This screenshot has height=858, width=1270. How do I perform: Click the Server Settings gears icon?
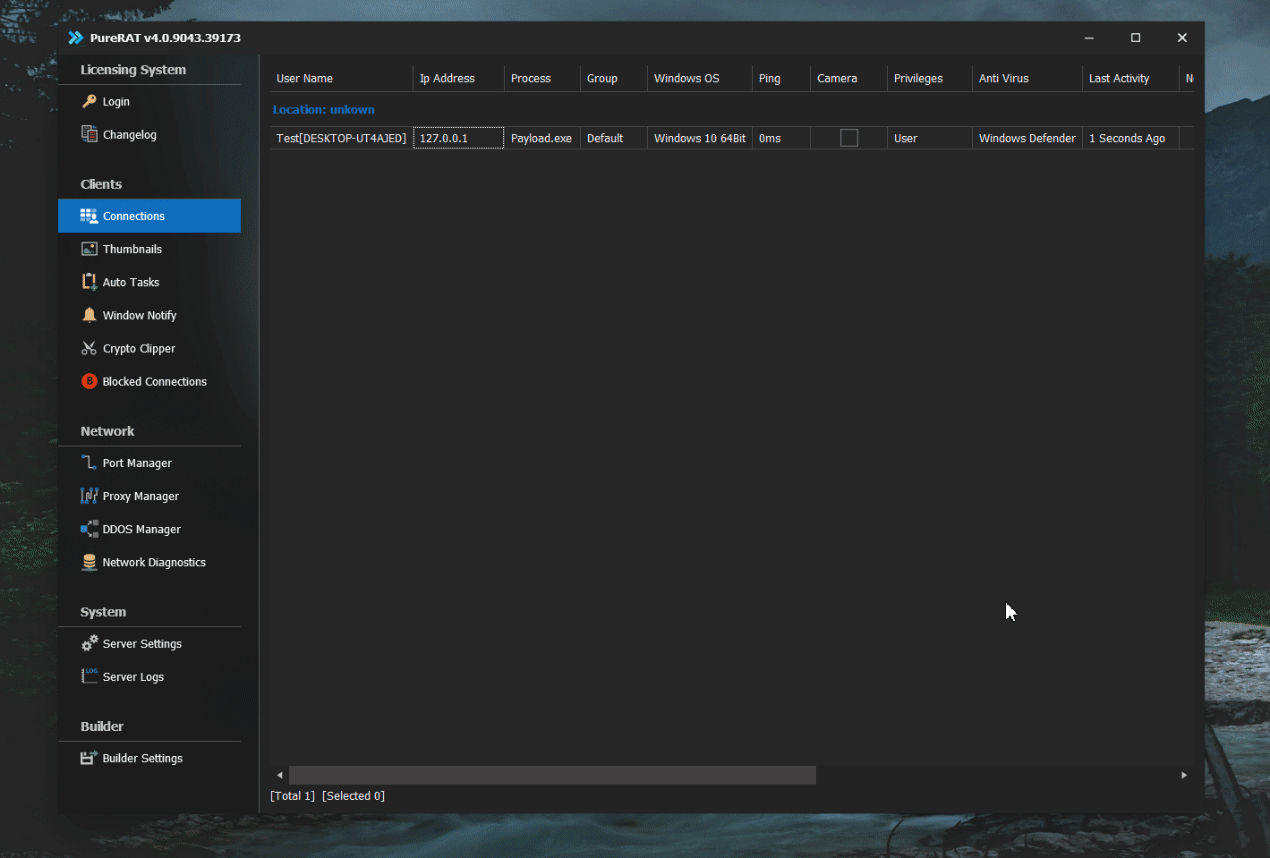click(89, 644)
